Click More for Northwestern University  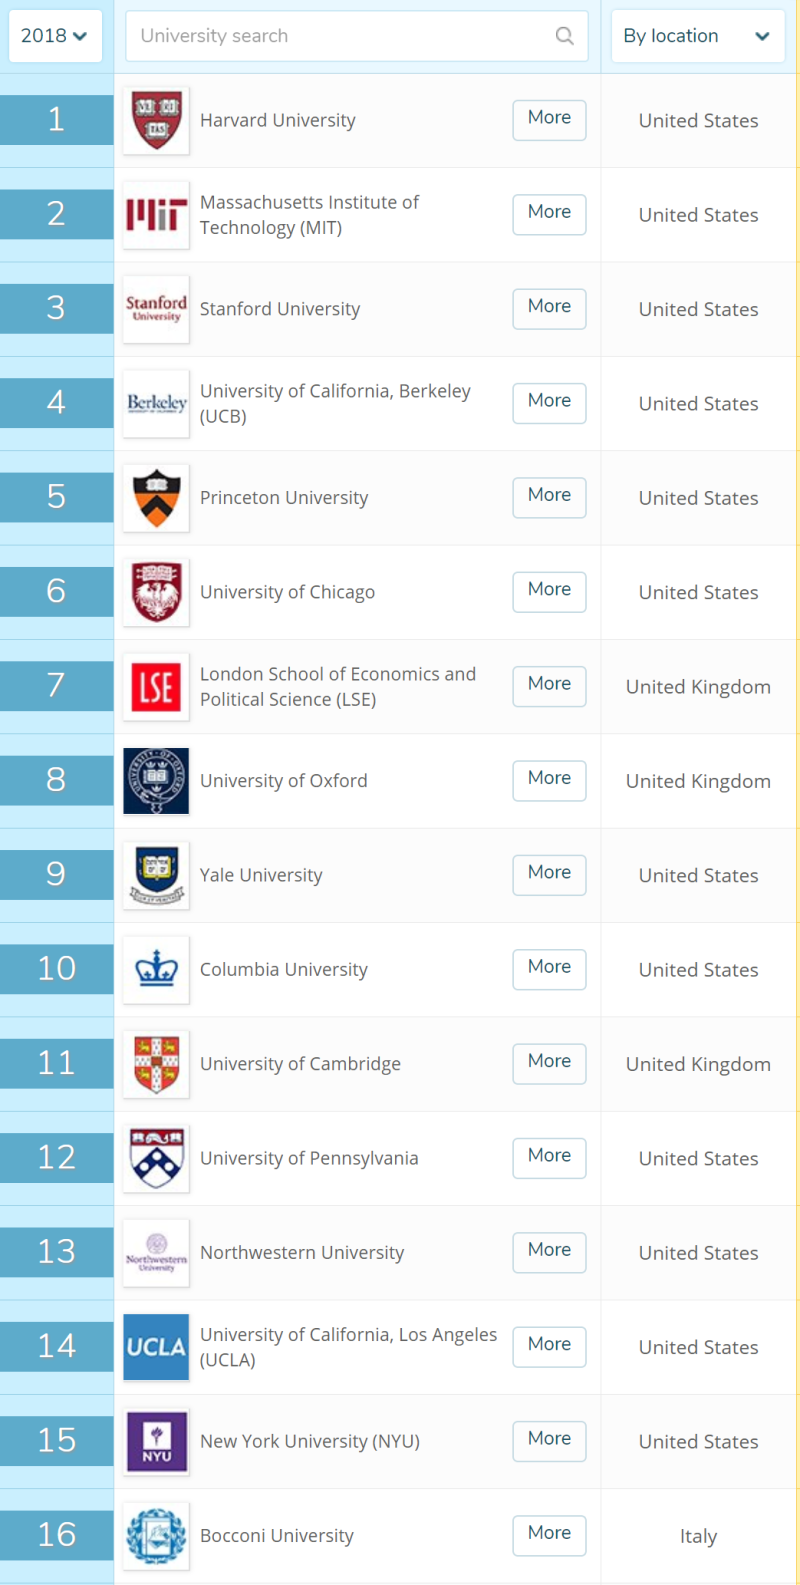click(549, 1251)
